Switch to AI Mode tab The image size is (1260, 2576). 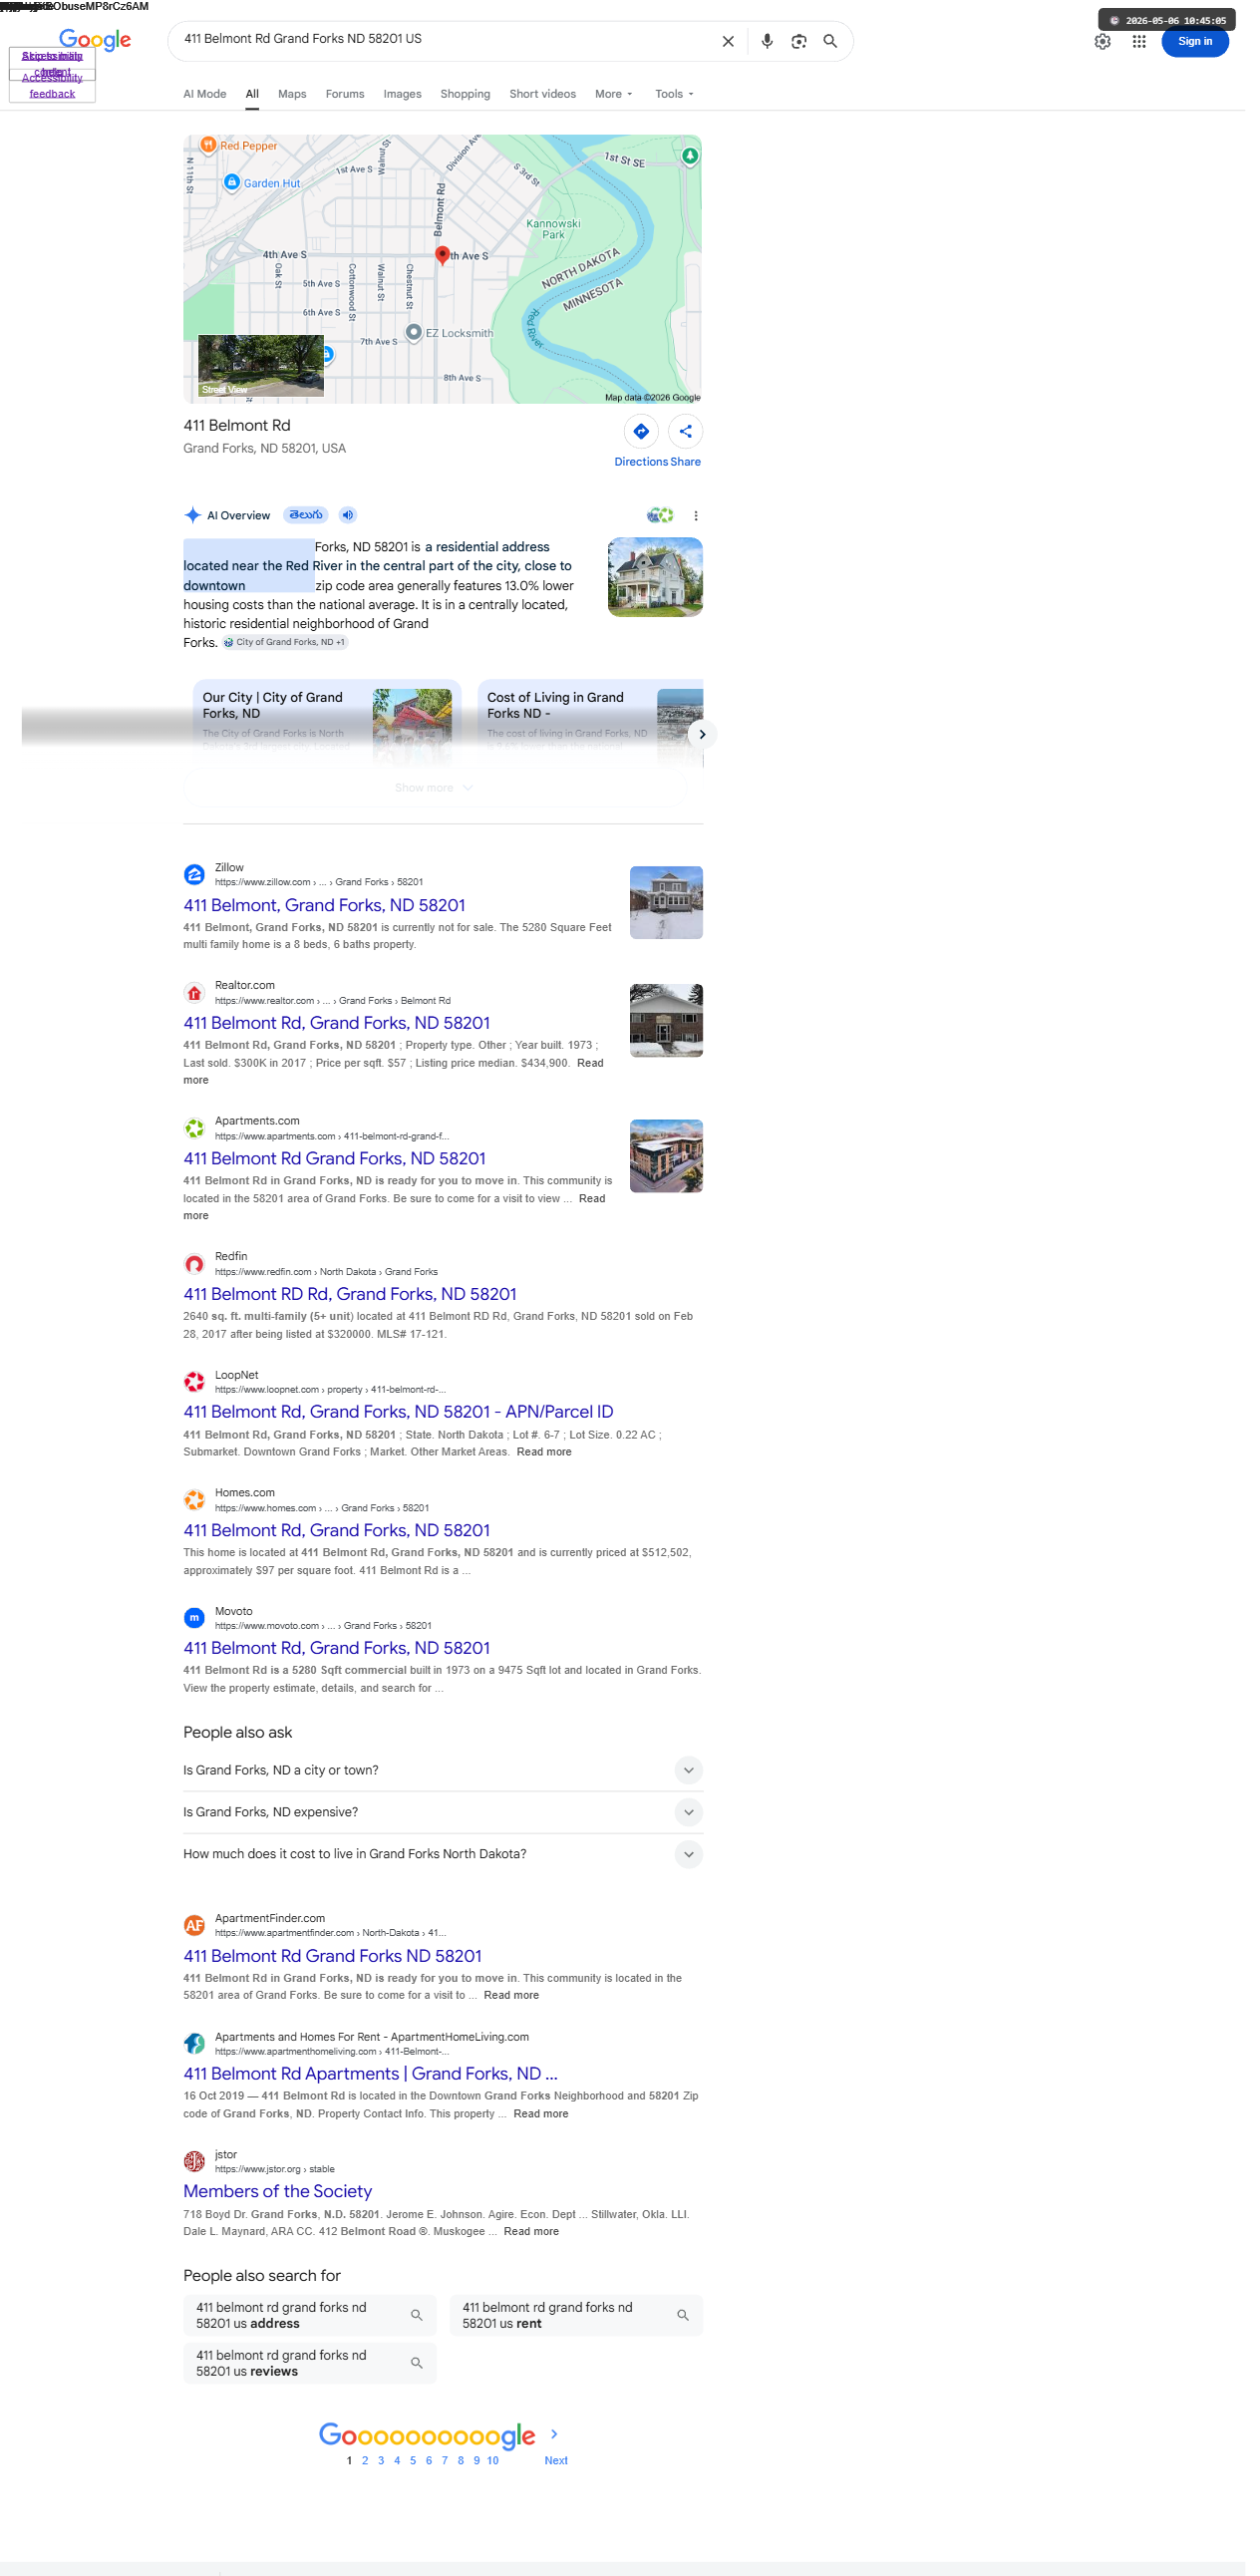[x=205, y=94]
